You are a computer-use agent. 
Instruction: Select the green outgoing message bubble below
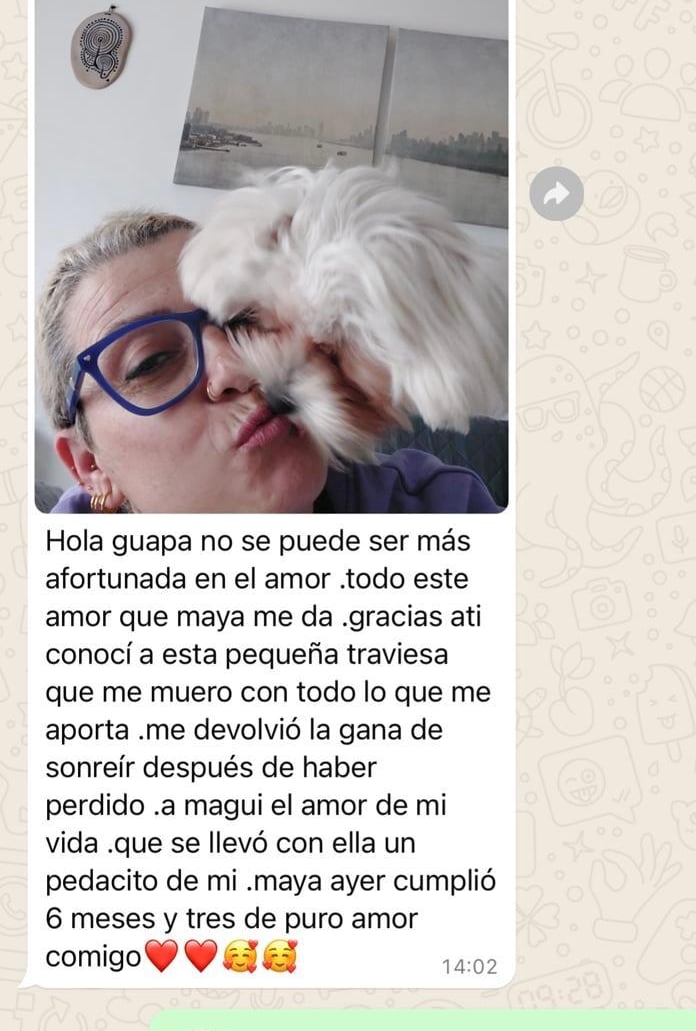(423, 1021)
